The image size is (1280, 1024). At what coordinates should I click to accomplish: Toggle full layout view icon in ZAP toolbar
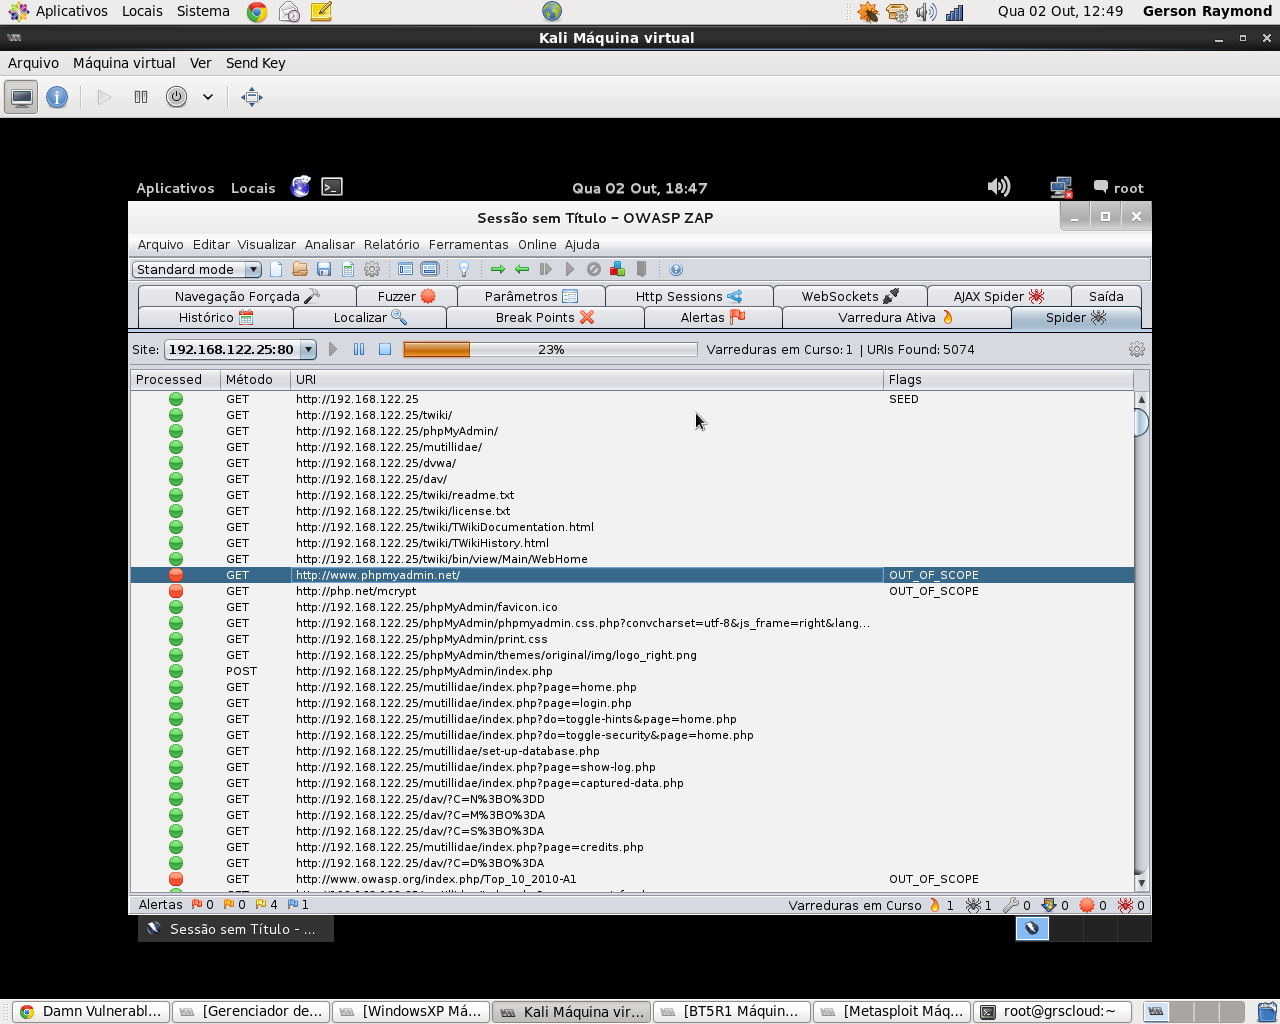[430, 269]
